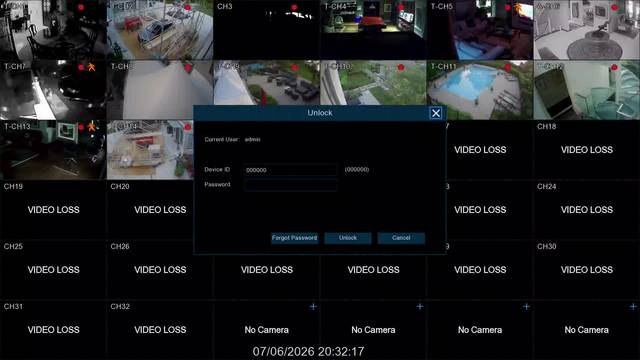Click the red record dot on T-CH11

point(508,67)
